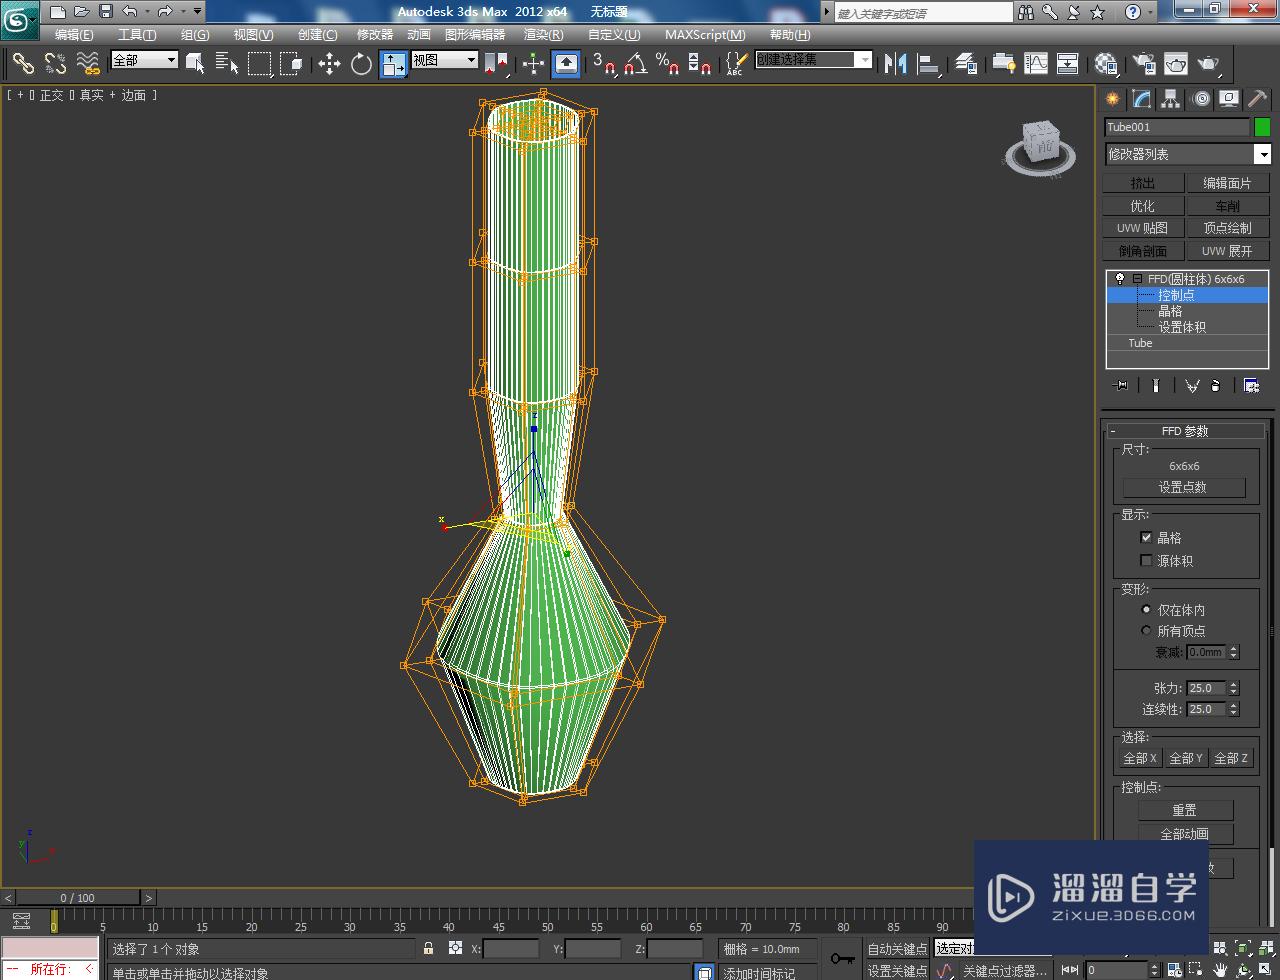Viewport: 1280px width, 980px height.
Task: Select the Link tool in main toolbar
Action: [23, 63]
